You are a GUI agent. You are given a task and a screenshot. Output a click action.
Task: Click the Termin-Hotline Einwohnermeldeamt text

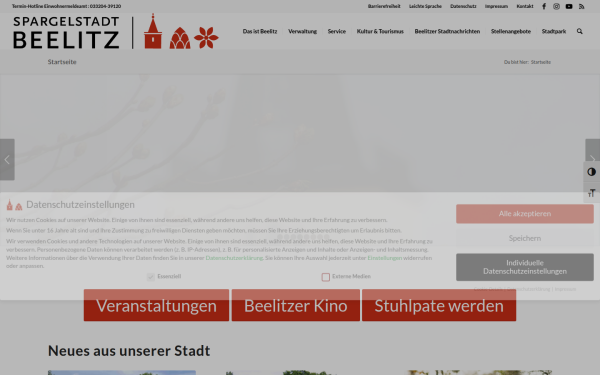(66, 7)
